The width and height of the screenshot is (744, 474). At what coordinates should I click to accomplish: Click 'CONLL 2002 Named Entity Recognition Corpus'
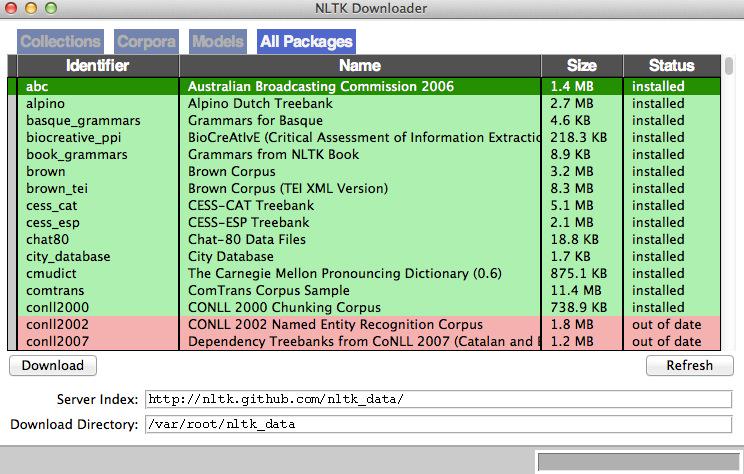(335, 325)
